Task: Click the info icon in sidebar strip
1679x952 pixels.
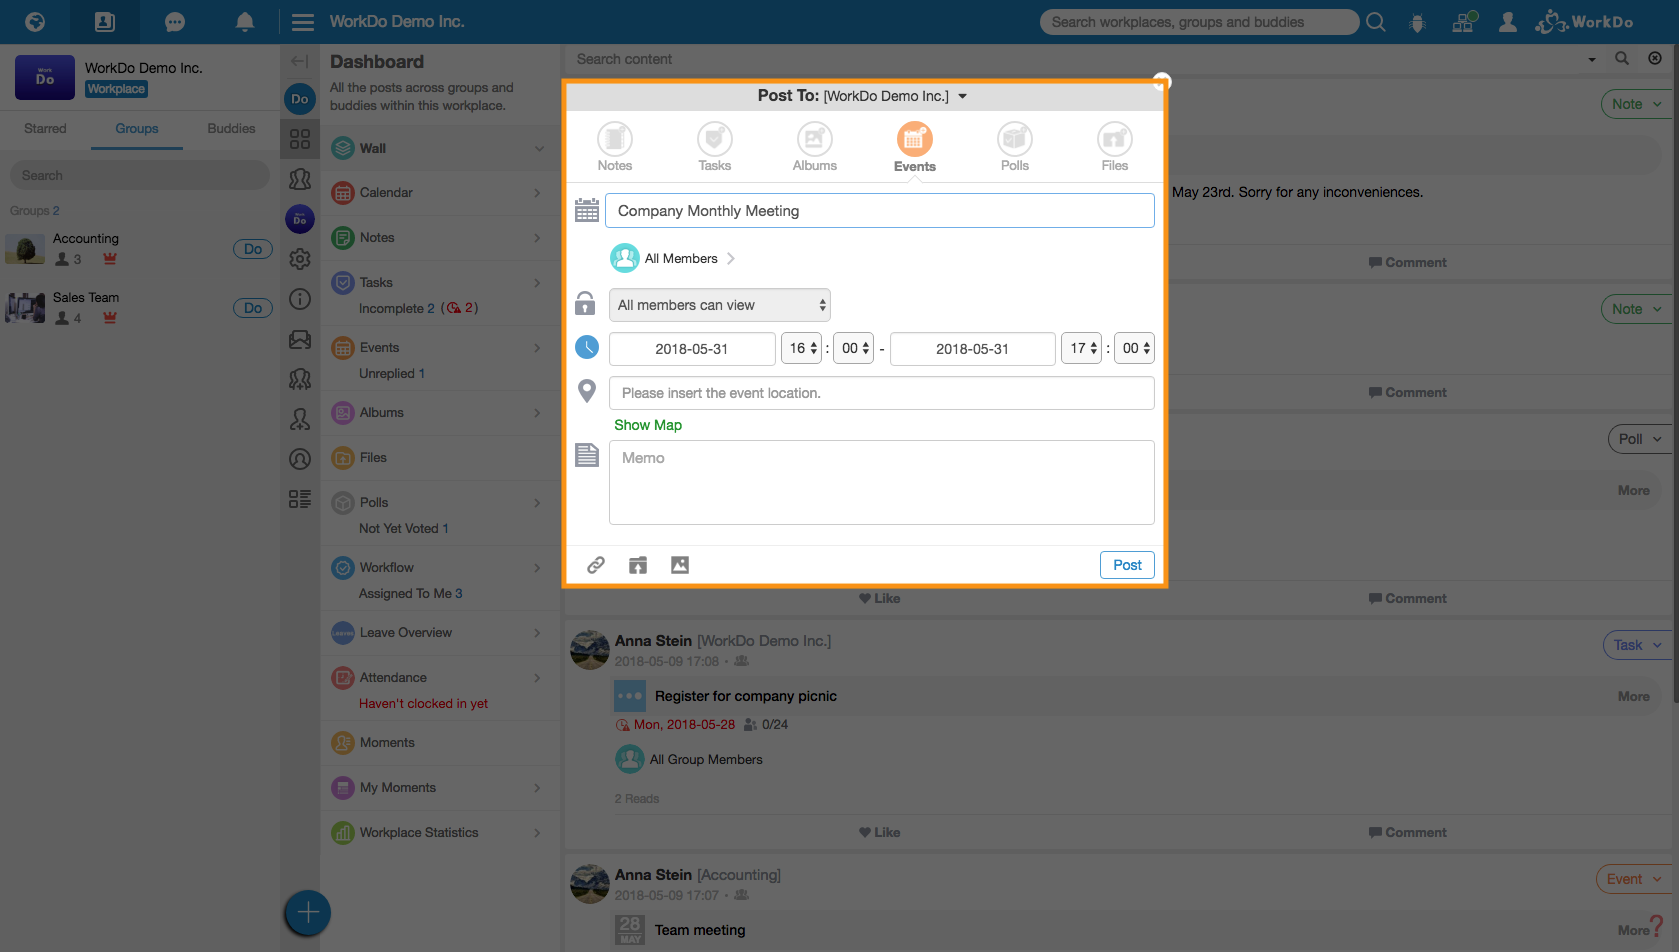Action: tap(300, 299)
